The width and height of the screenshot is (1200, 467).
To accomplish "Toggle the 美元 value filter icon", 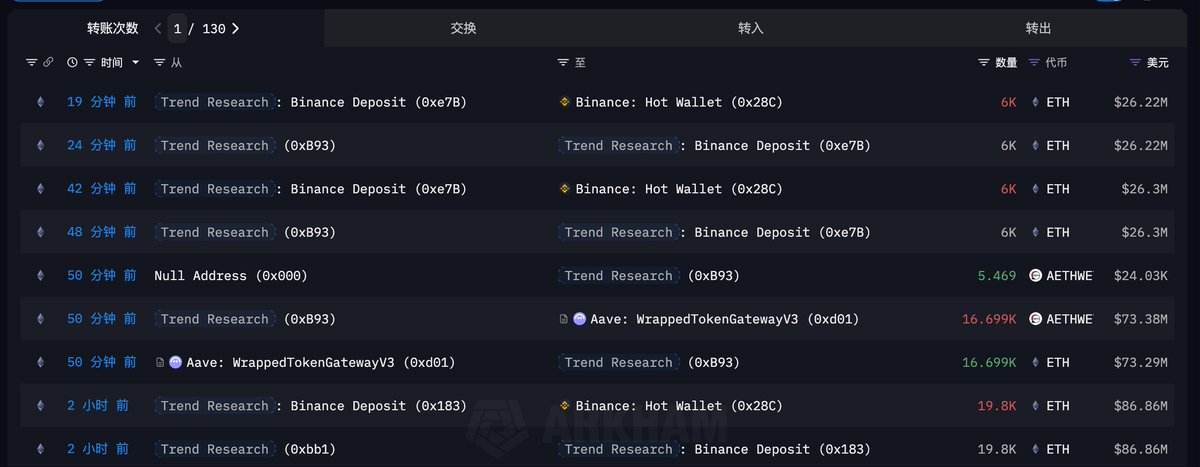I will pyautogui.click(x=1135, y=62).
